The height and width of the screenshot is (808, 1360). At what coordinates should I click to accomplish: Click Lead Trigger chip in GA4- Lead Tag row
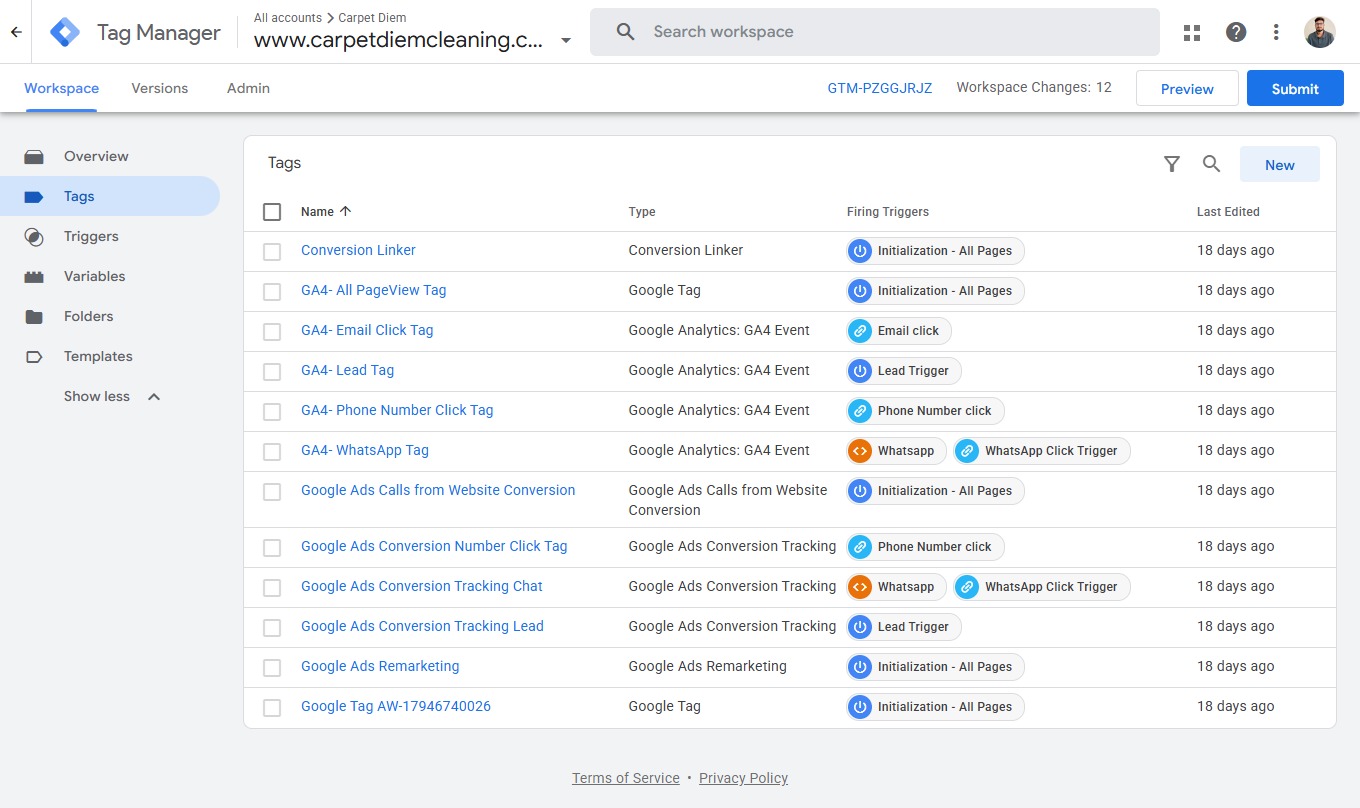pyautogui.click(x=904, y=370)
